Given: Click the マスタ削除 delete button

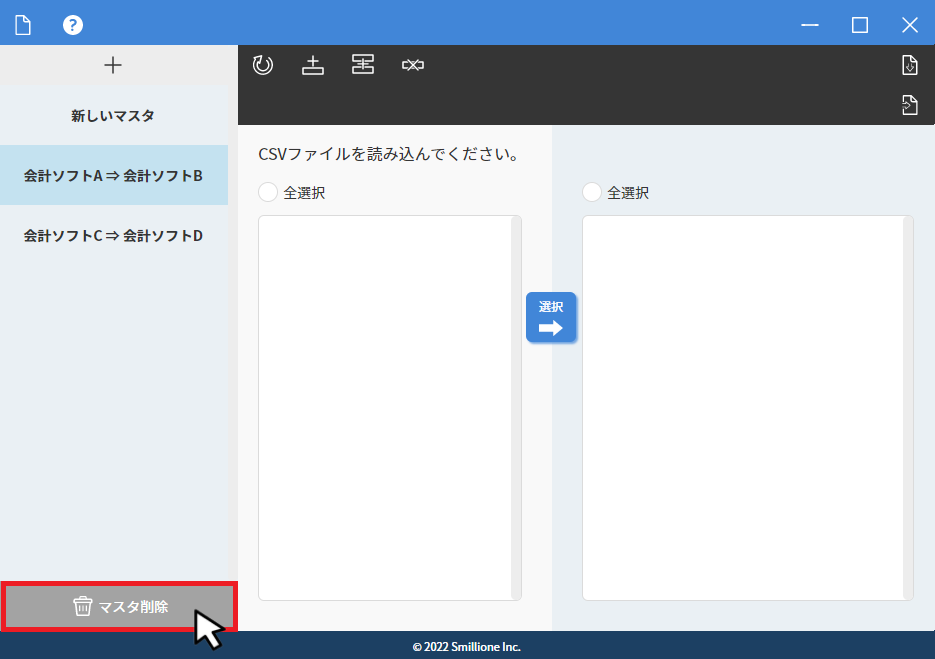Looking at the screenshot, I should (120, 606).
